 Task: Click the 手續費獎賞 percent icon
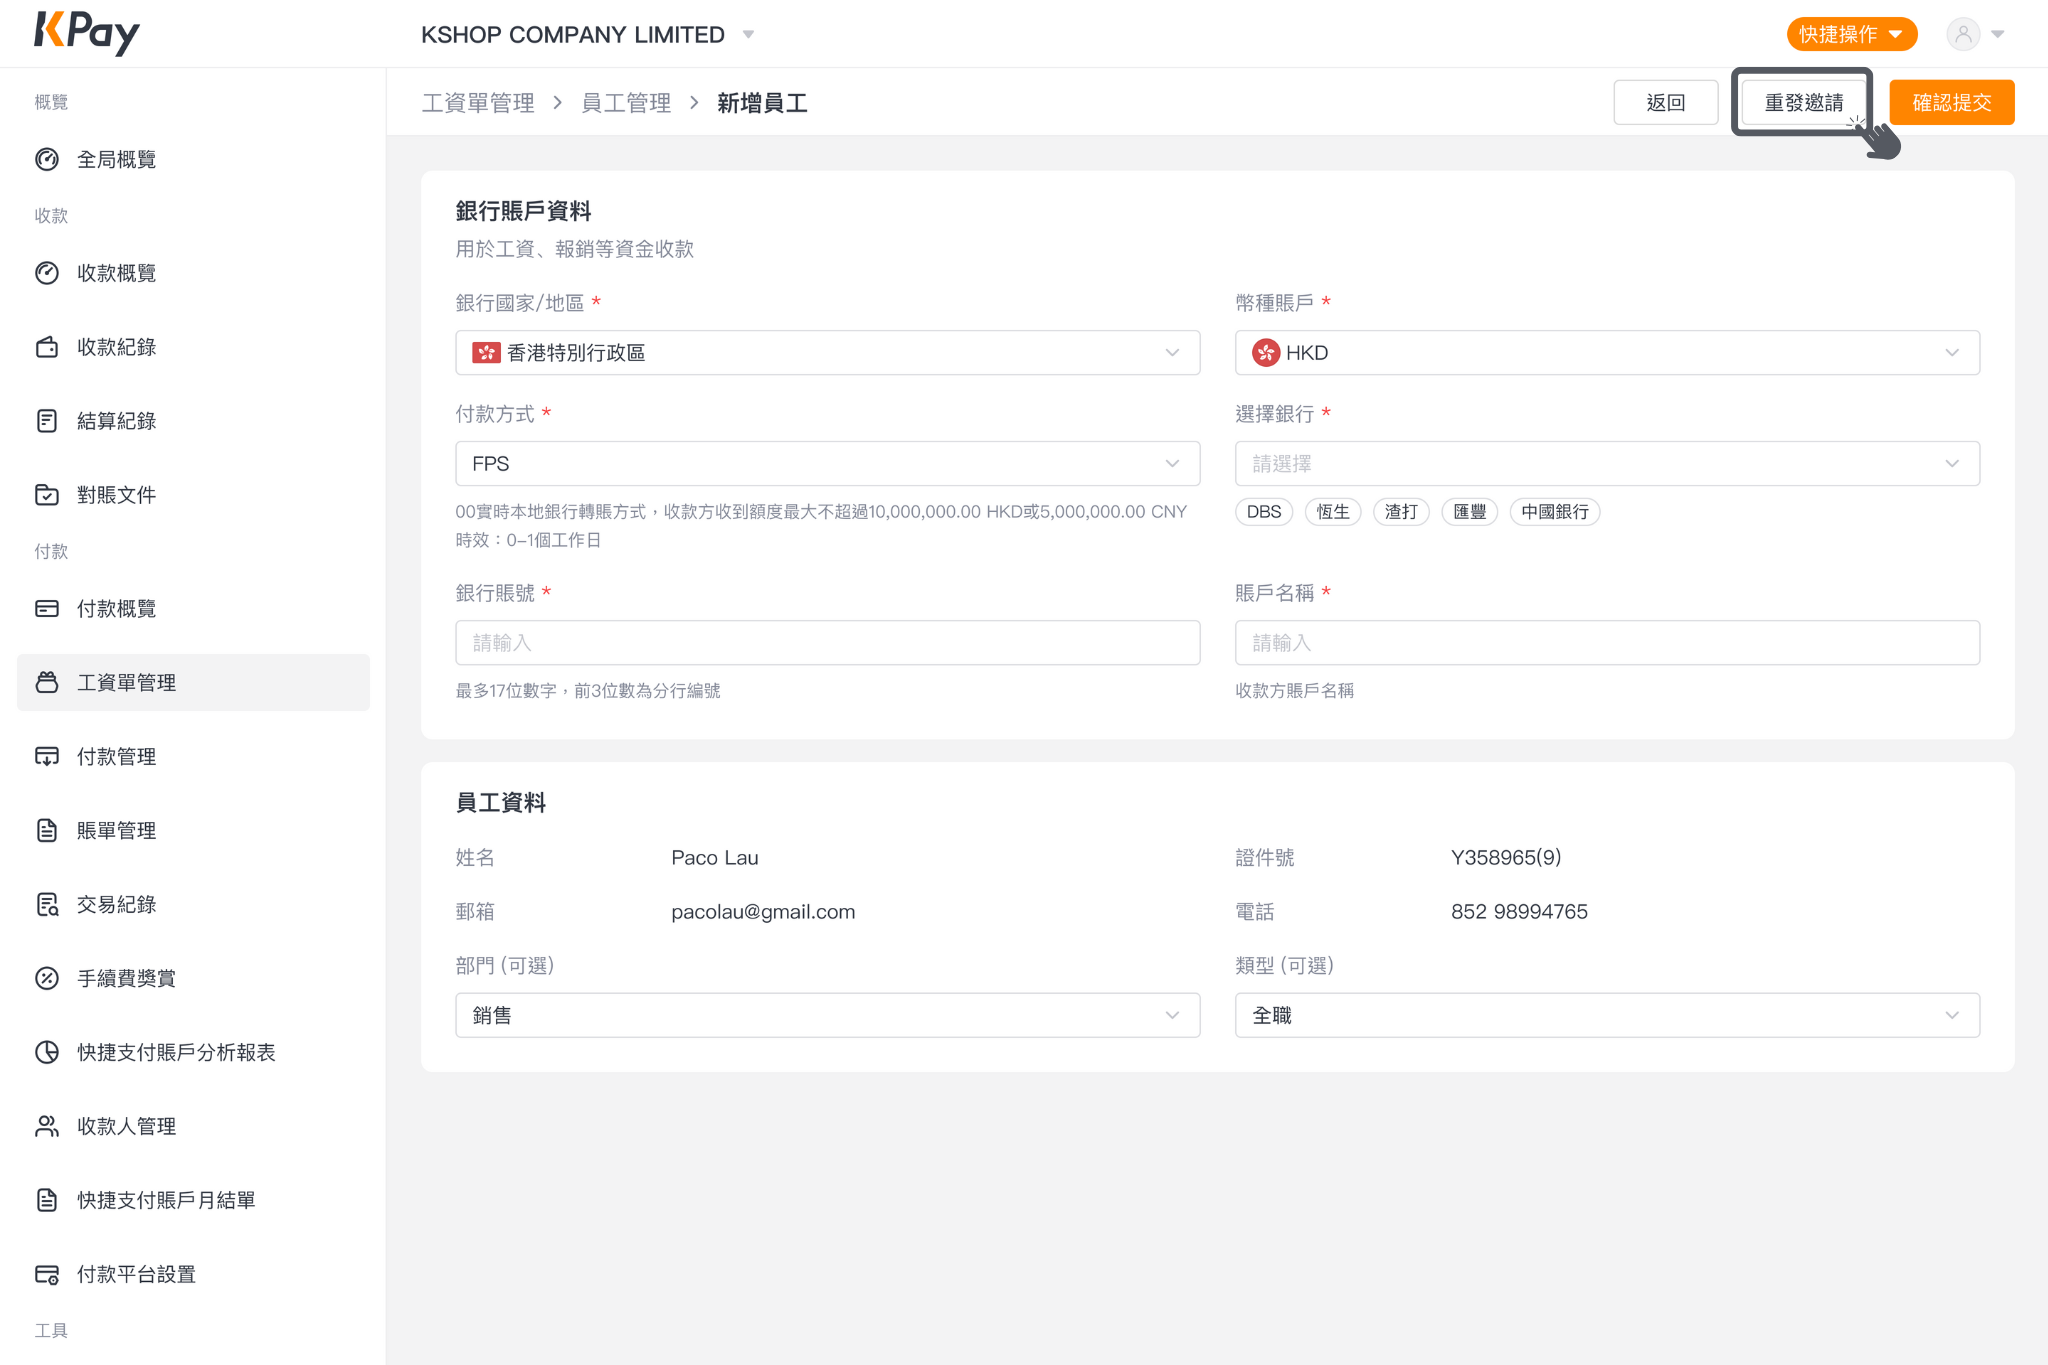click(47, 979)
